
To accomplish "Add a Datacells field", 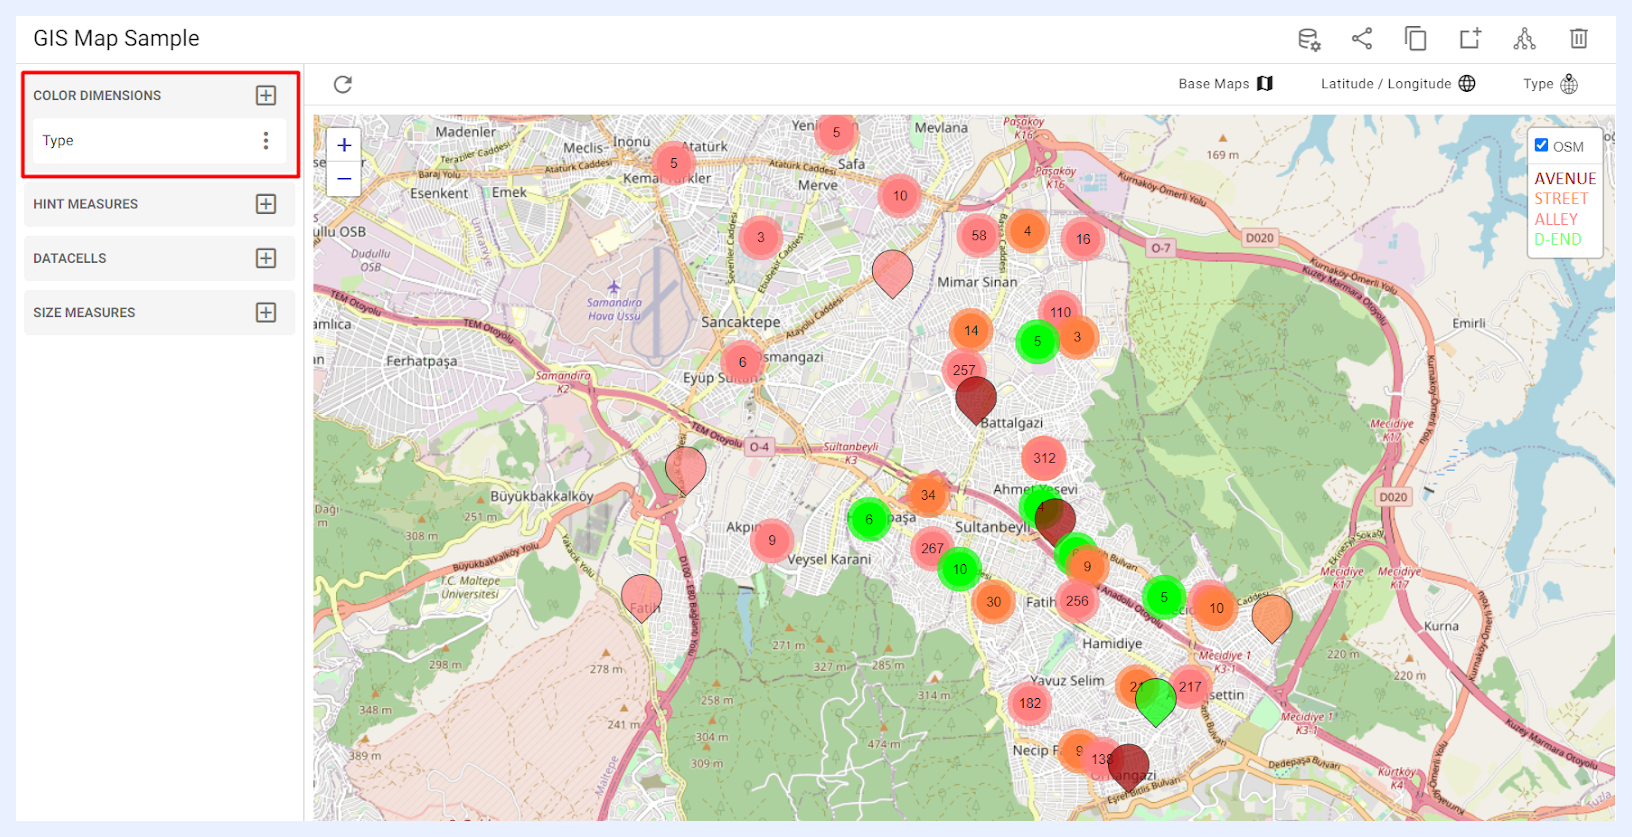I will [x=266, y=258].
